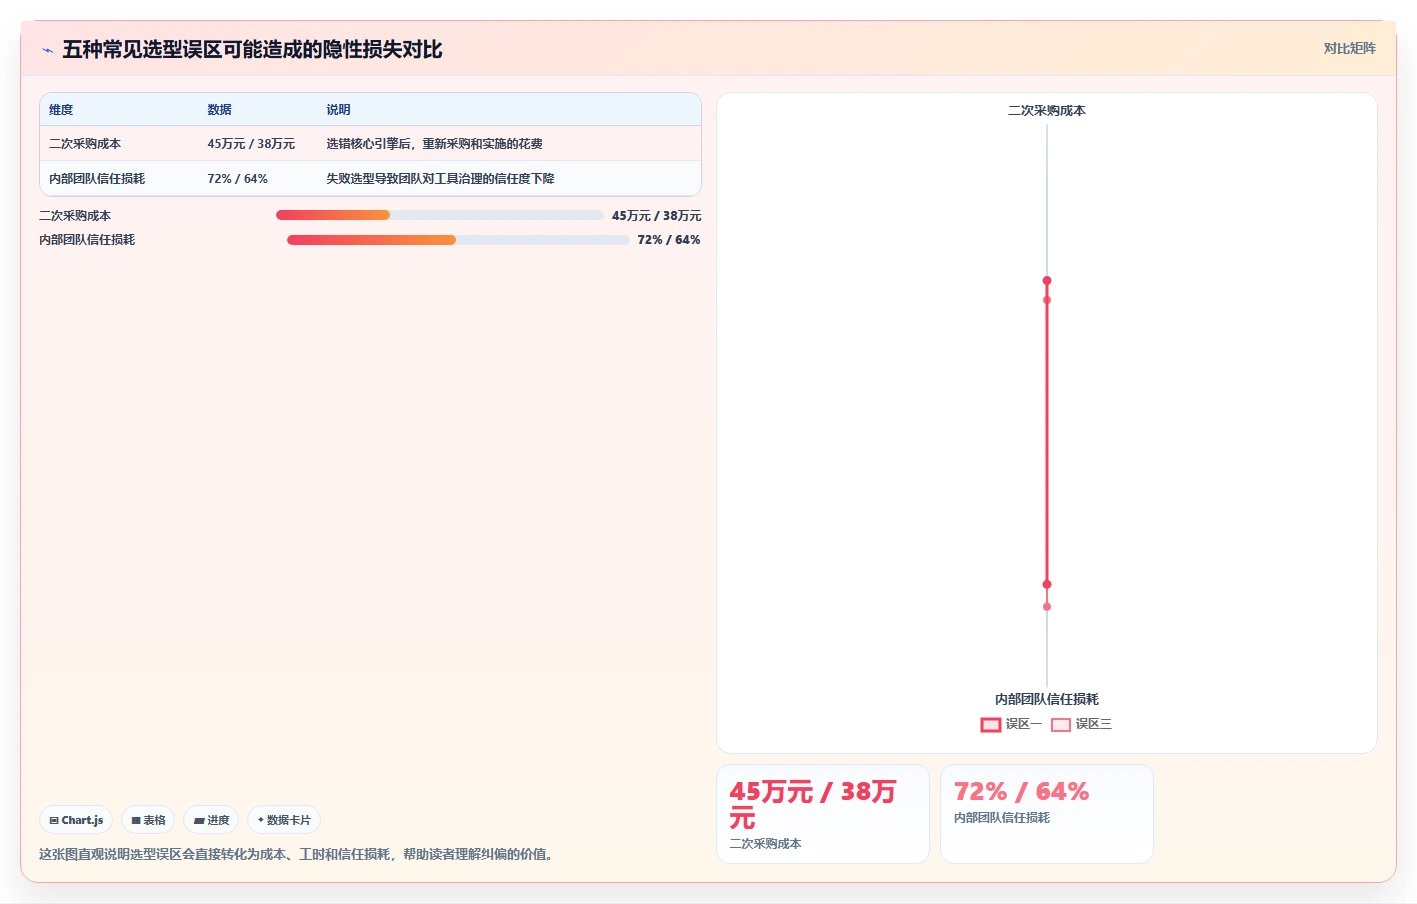Select the Chart.js tag chip
Viewport: 1417px width, 904px height.
[x=76, y=820]
